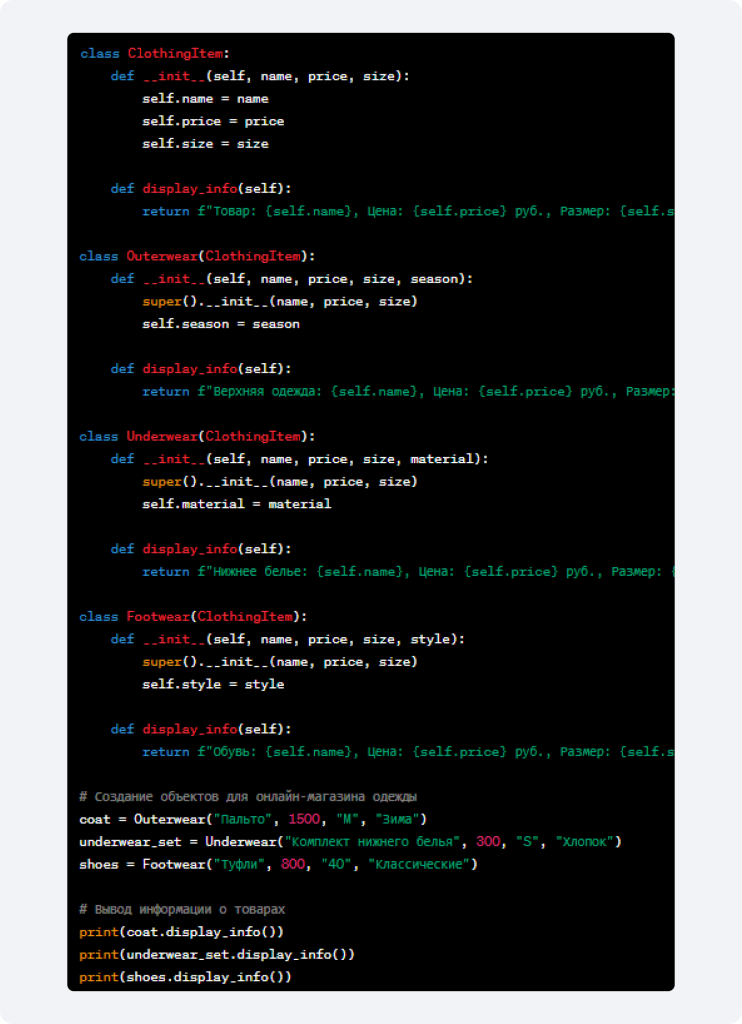This screenshot has height=1024, width=742.
Task: Click the "class Underwear(ClothingItem):" line
Action: pyautogui.click(x=197, y=437)
